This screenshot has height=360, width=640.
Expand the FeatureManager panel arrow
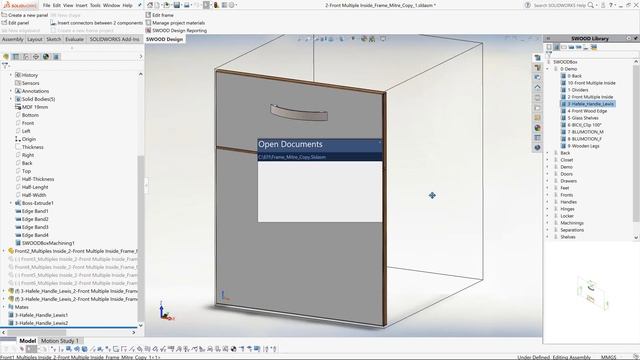click(x=141, y=57)
